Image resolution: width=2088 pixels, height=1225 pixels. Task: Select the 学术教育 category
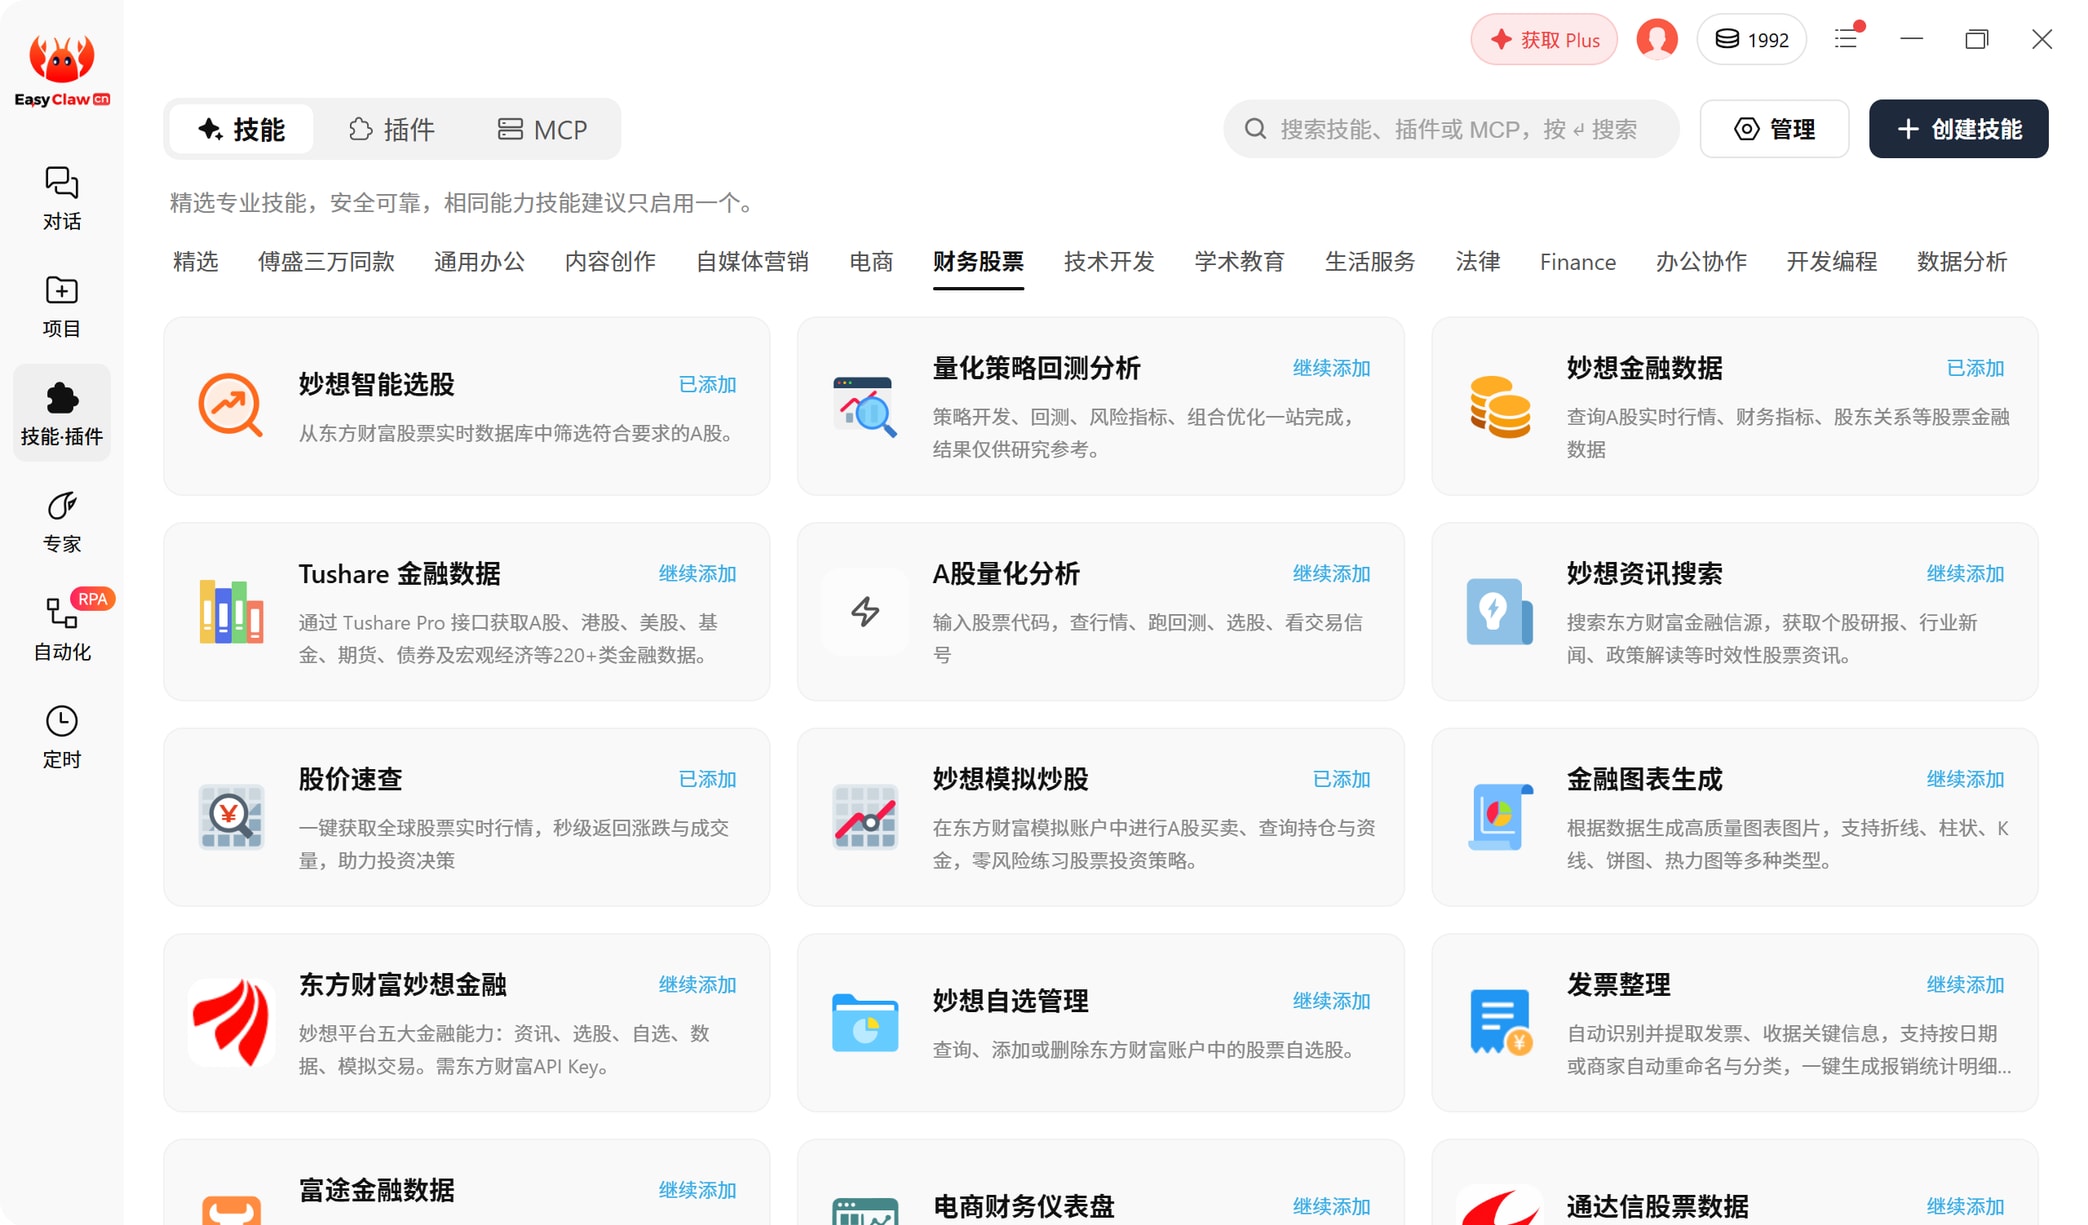tap(1239, 262)
